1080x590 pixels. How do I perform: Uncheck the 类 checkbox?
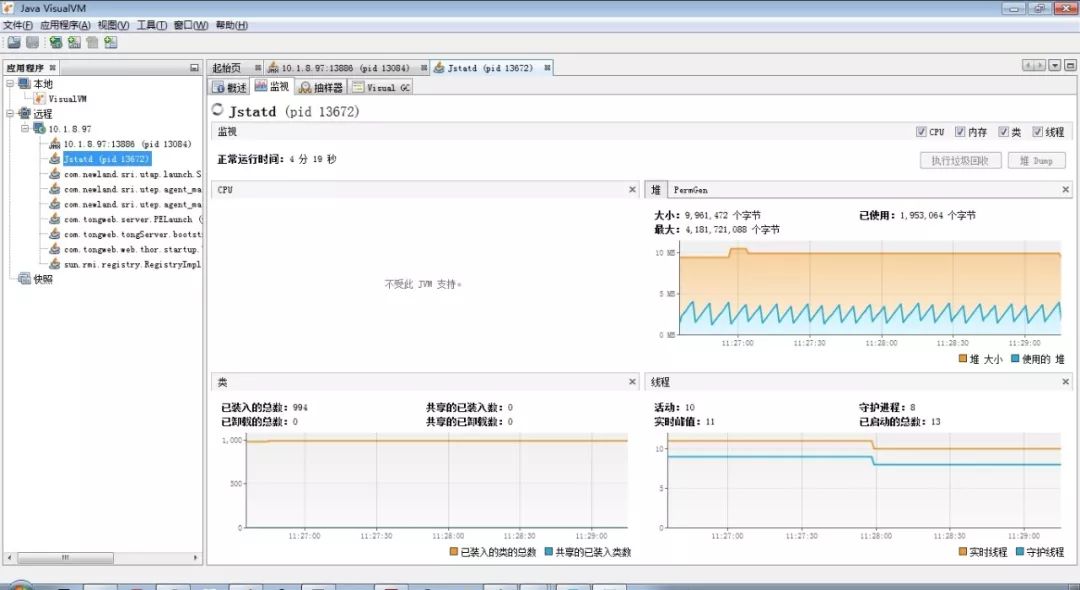pyautogui.click(x=1003, y=131)
